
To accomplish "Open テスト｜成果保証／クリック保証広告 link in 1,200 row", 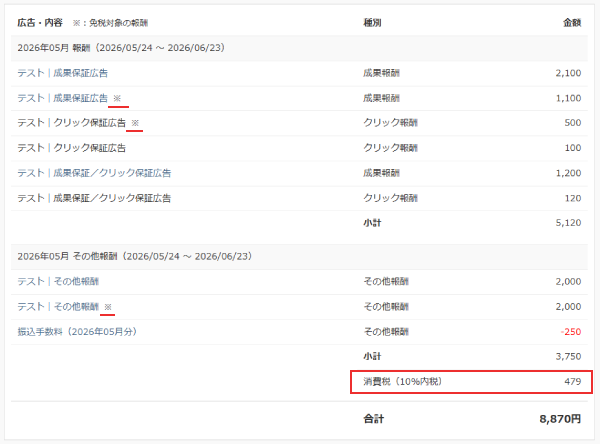I will pyautogui.click(x=94, y=173).
